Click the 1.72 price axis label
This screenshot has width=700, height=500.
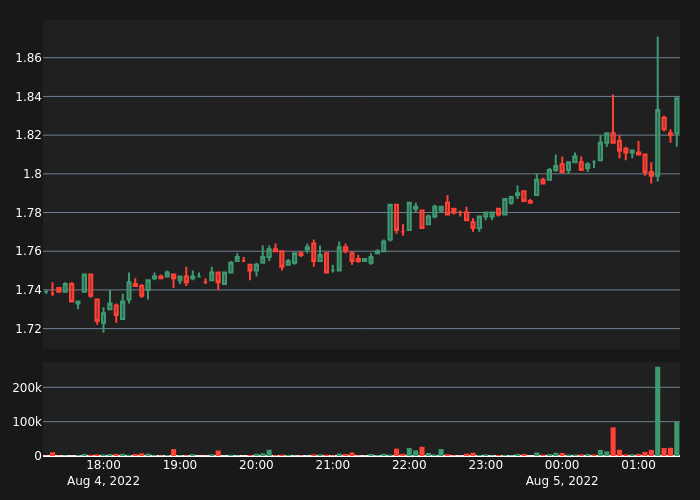click(29, 329)
